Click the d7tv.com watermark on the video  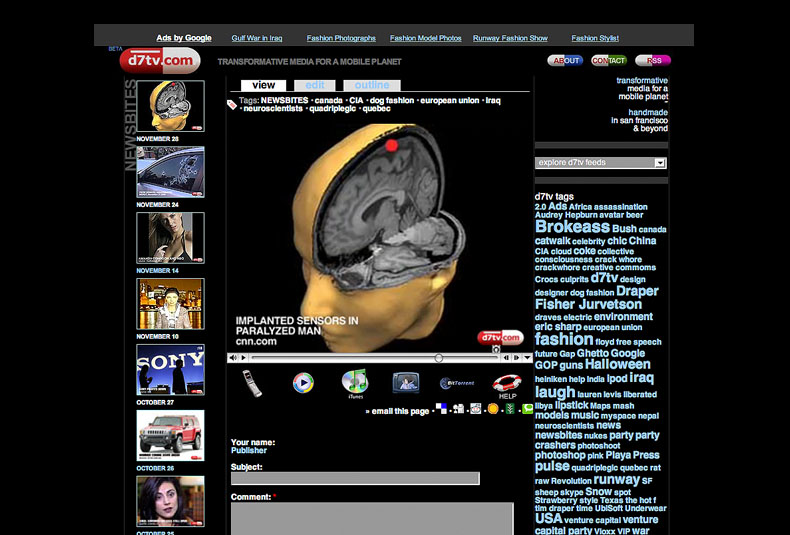coord(500,338)
